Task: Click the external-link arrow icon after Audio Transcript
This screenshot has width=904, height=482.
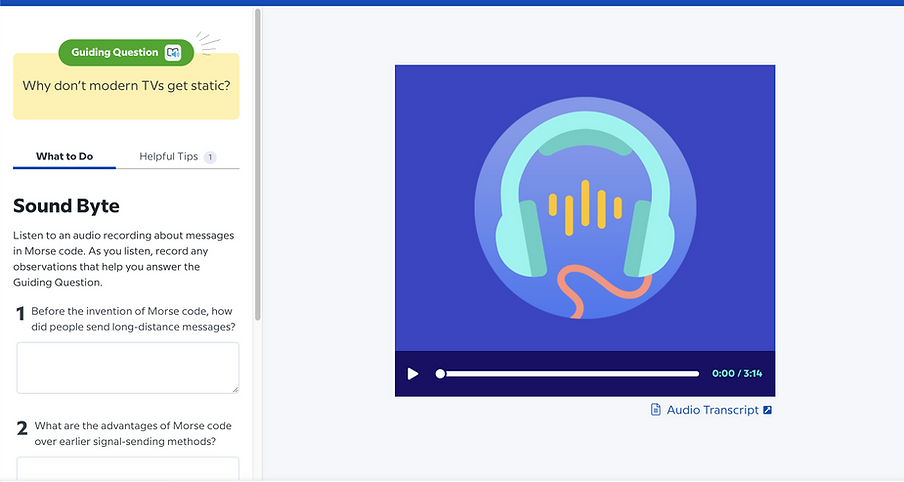Action: click(767, 410)
